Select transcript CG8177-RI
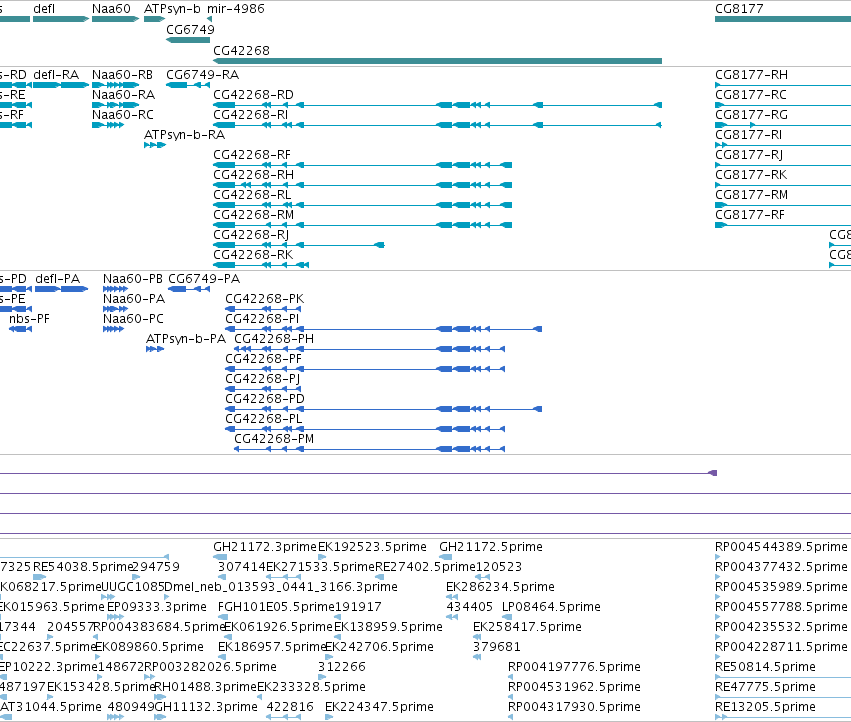The width and height of the screenshot is (851, 722). (x=783, y=145)
